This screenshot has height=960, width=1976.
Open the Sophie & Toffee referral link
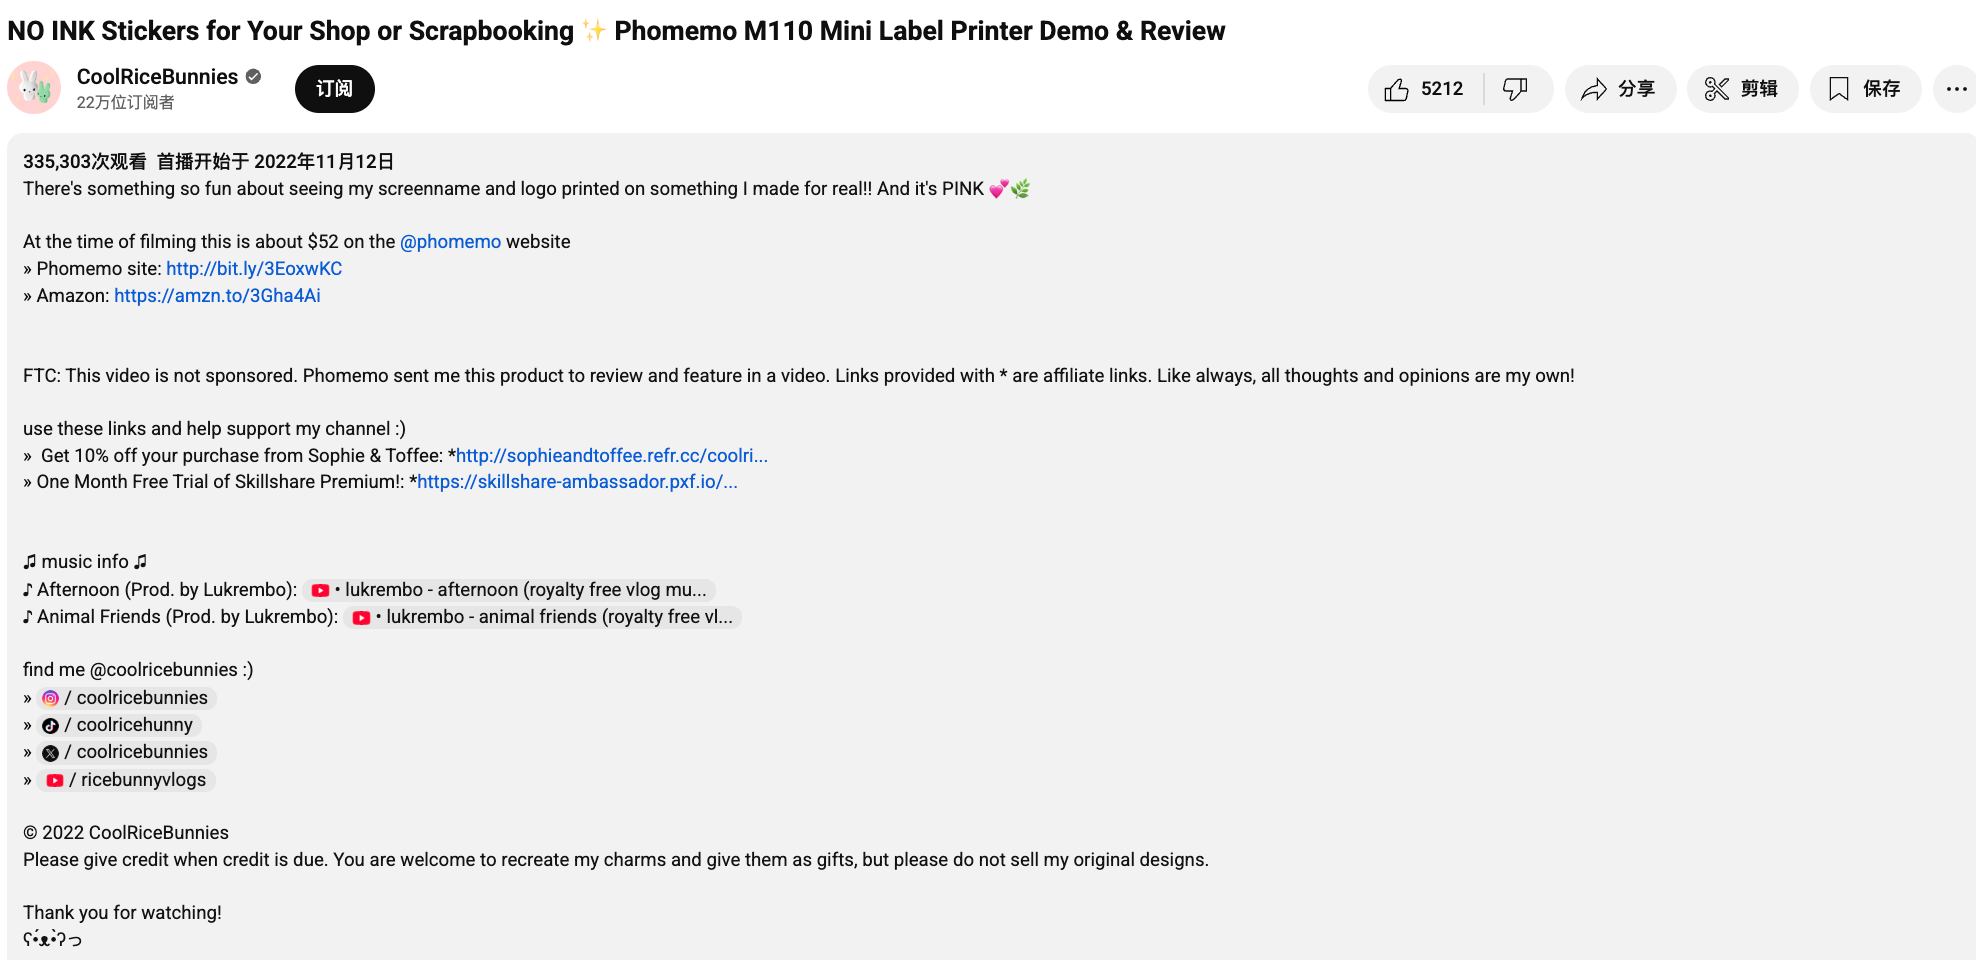coord(611,456)
